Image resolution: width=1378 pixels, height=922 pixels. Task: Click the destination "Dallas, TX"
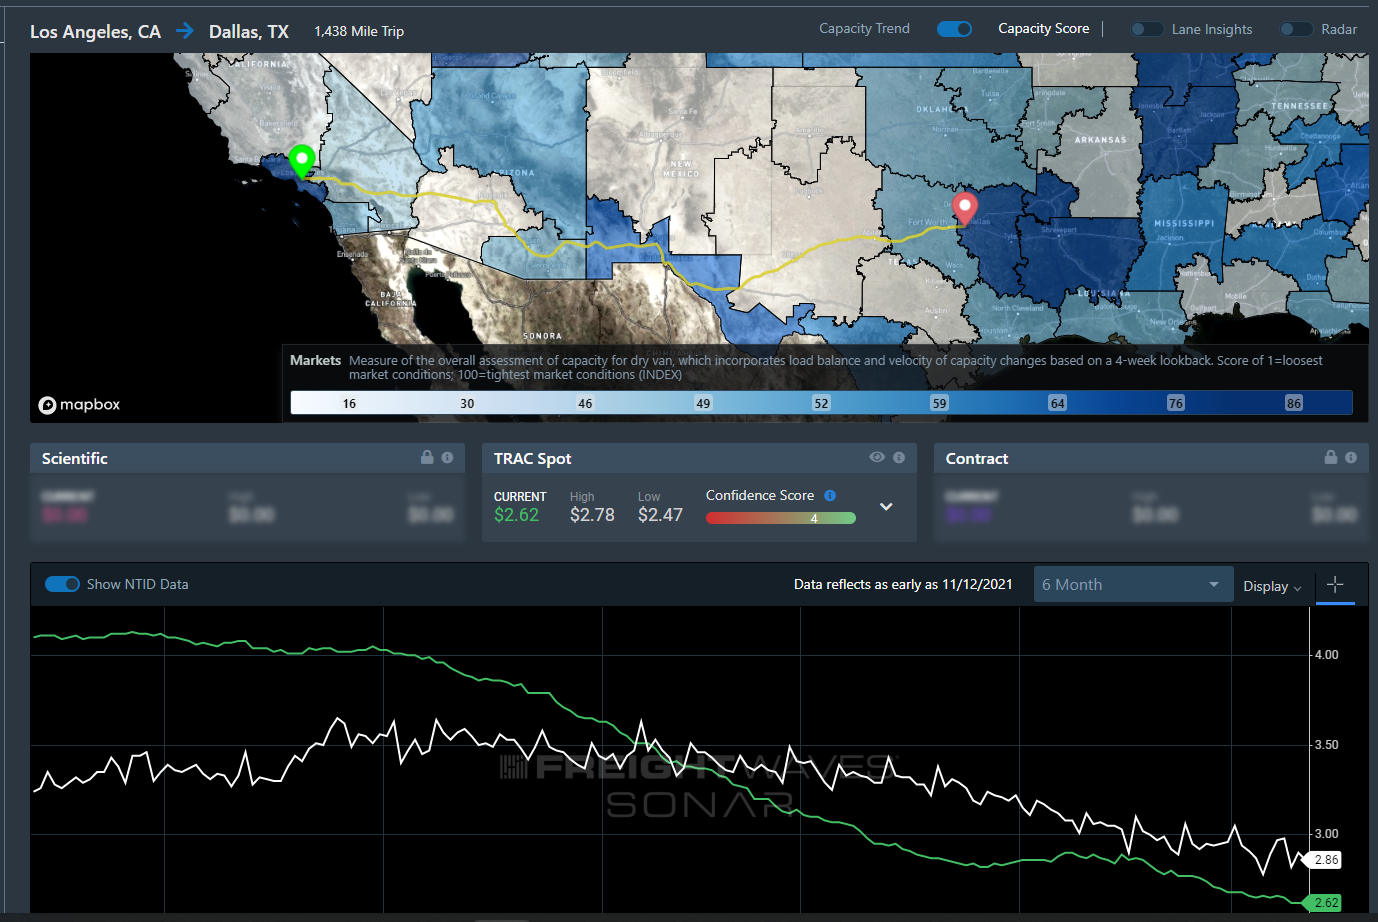tap(249, 32)
